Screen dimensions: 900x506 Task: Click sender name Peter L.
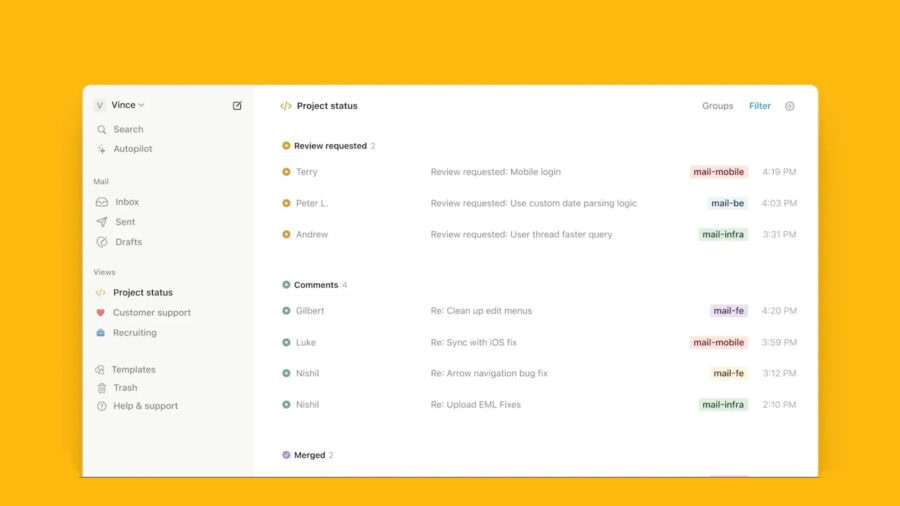312,203
